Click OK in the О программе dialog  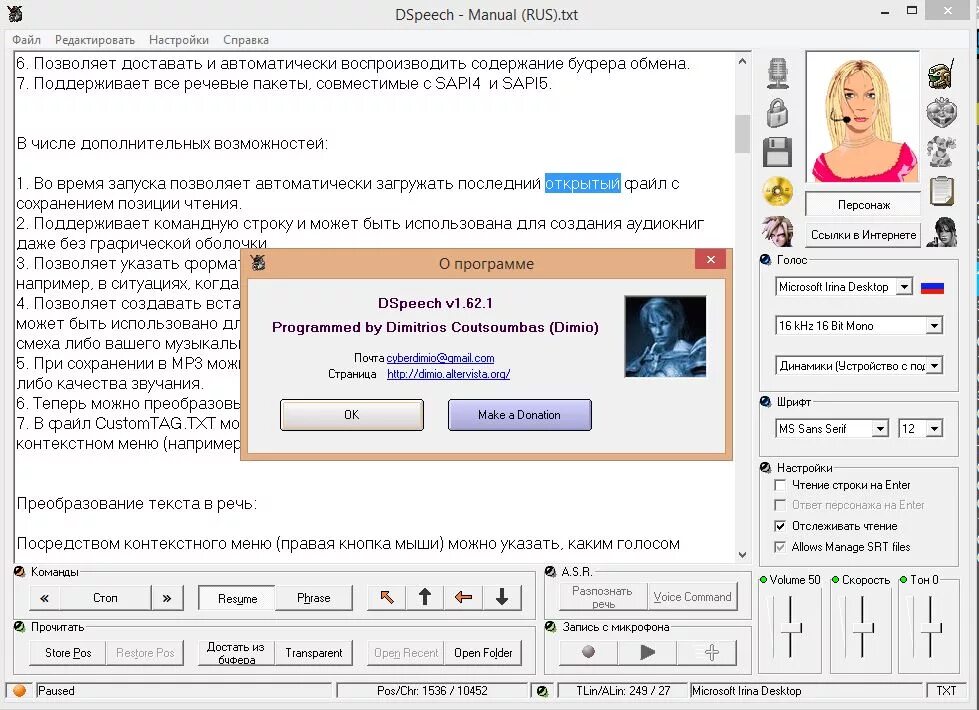tap(352, 415)
